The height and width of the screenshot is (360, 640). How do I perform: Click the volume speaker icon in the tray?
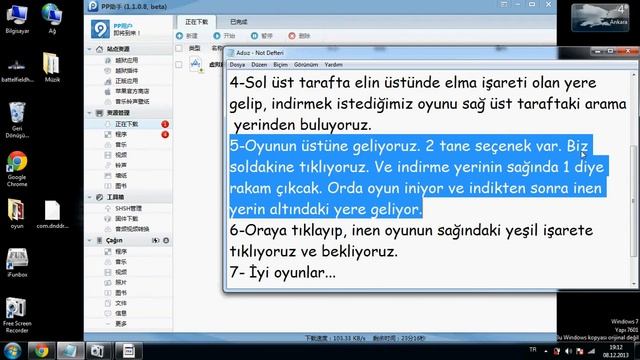[x=568, y=351]
